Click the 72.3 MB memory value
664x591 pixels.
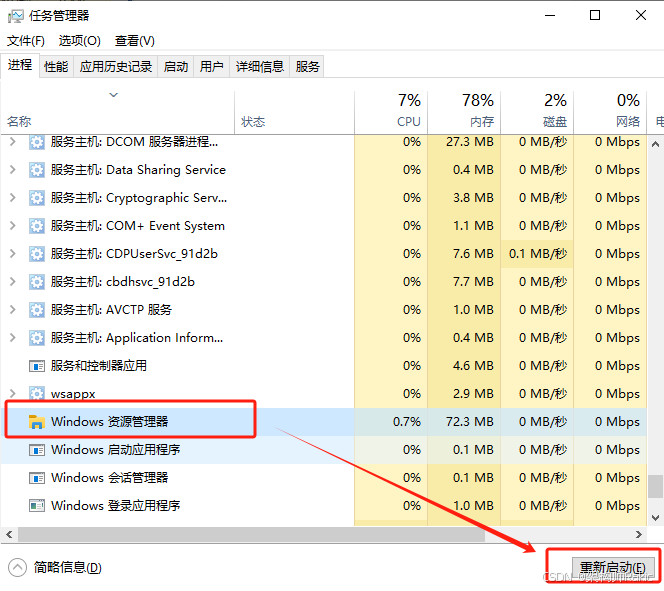point(469,422)
